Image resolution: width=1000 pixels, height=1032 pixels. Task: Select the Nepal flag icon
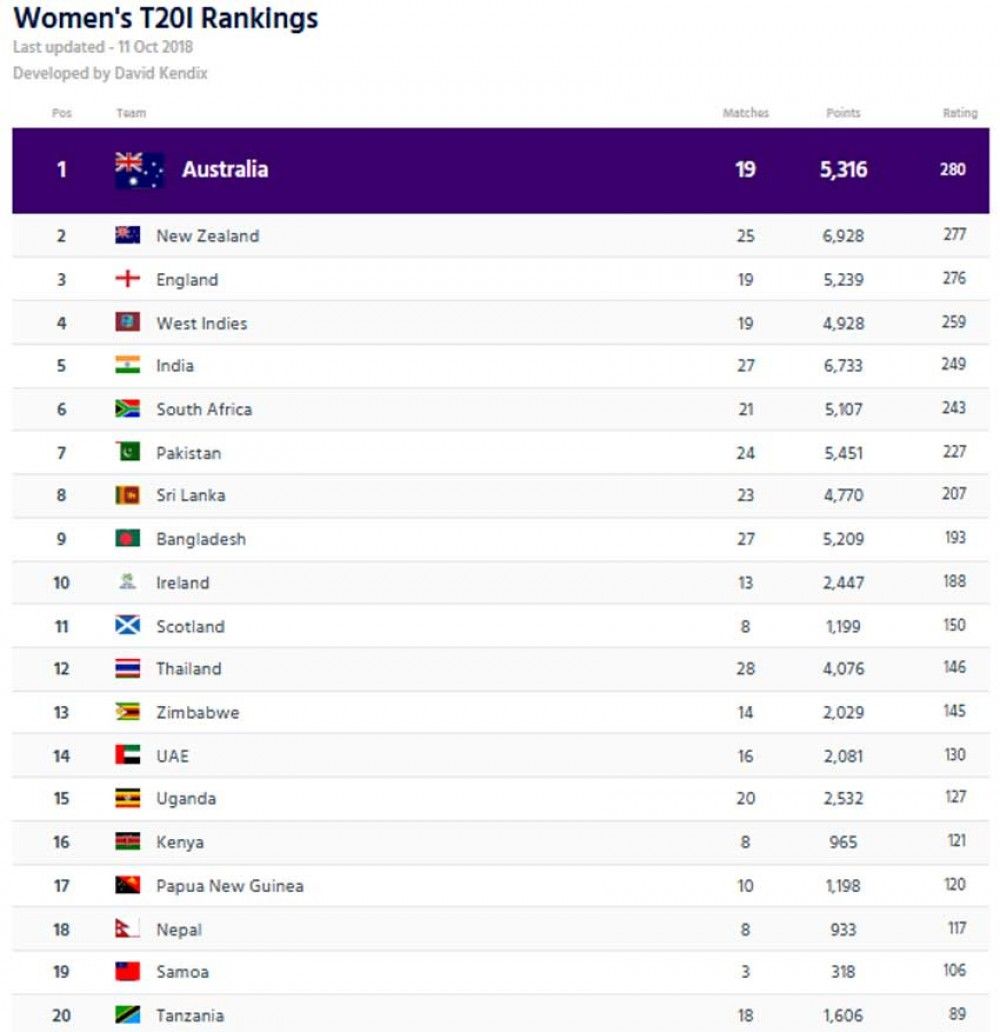coord(126,929)
